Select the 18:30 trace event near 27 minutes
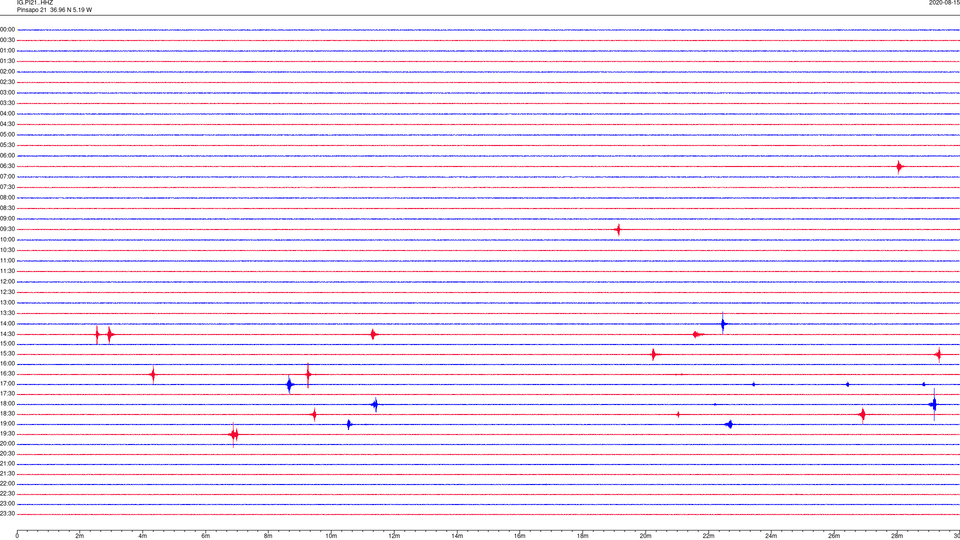The height and width of the screenshot is (540, 960). coord(863,414)
